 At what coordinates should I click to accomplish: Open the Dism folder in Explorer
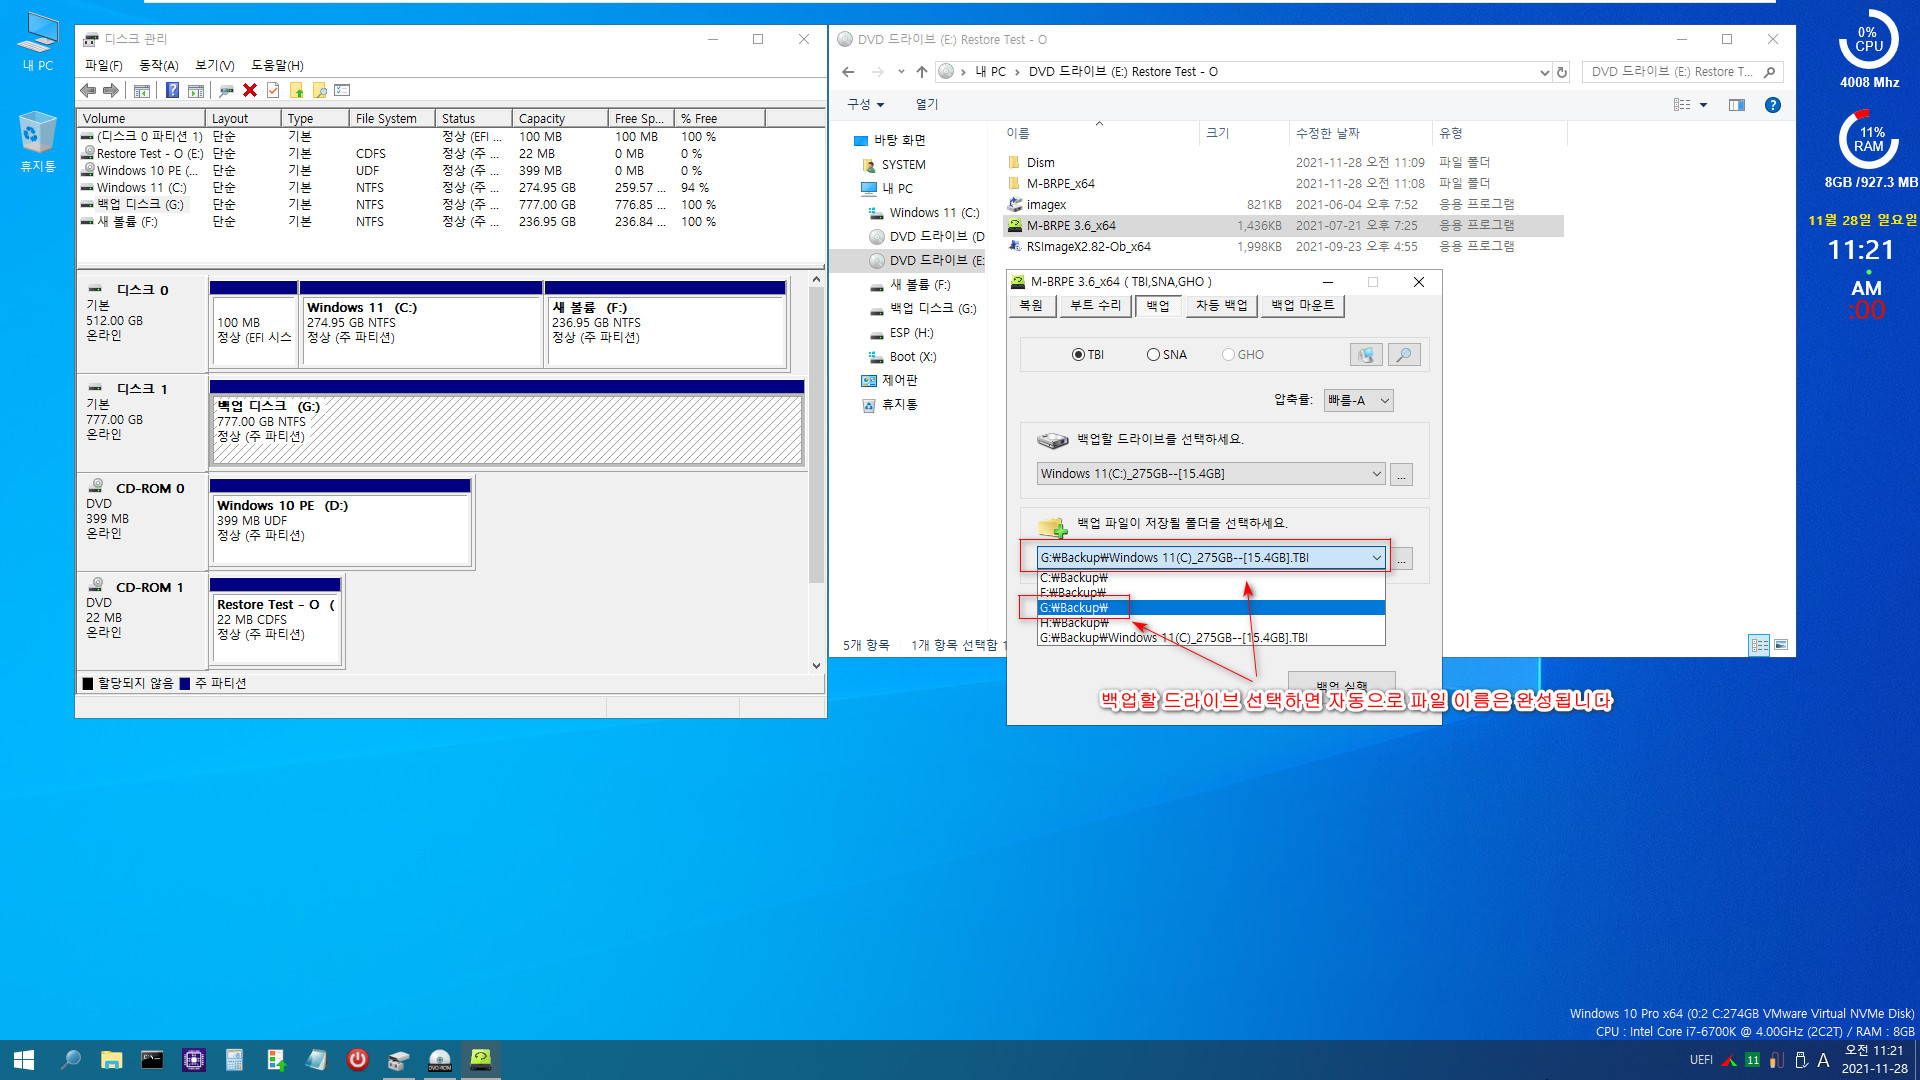pos(1283,163)
